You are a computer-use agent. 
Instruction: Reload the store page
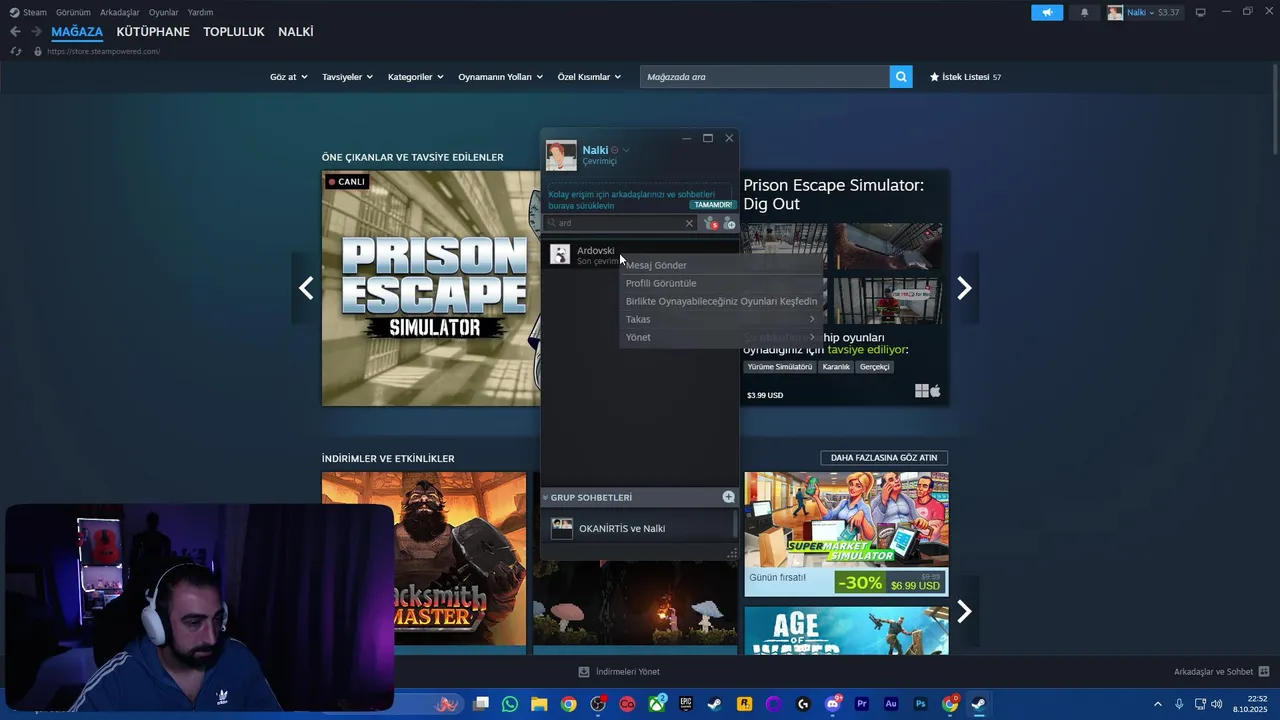16,51
